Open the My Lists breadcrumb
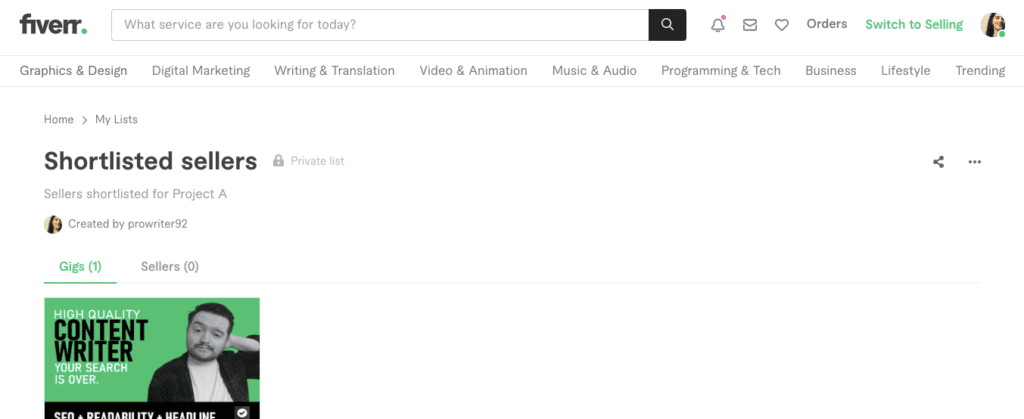The width and height of the screenshot is (1024, 419). pyautogui.click(x=116, y=119)
